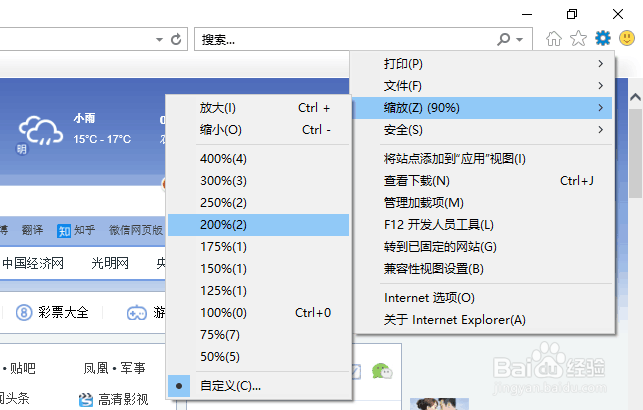
Task: Set zoom to 150%(1)
Action: pos(259,269)
